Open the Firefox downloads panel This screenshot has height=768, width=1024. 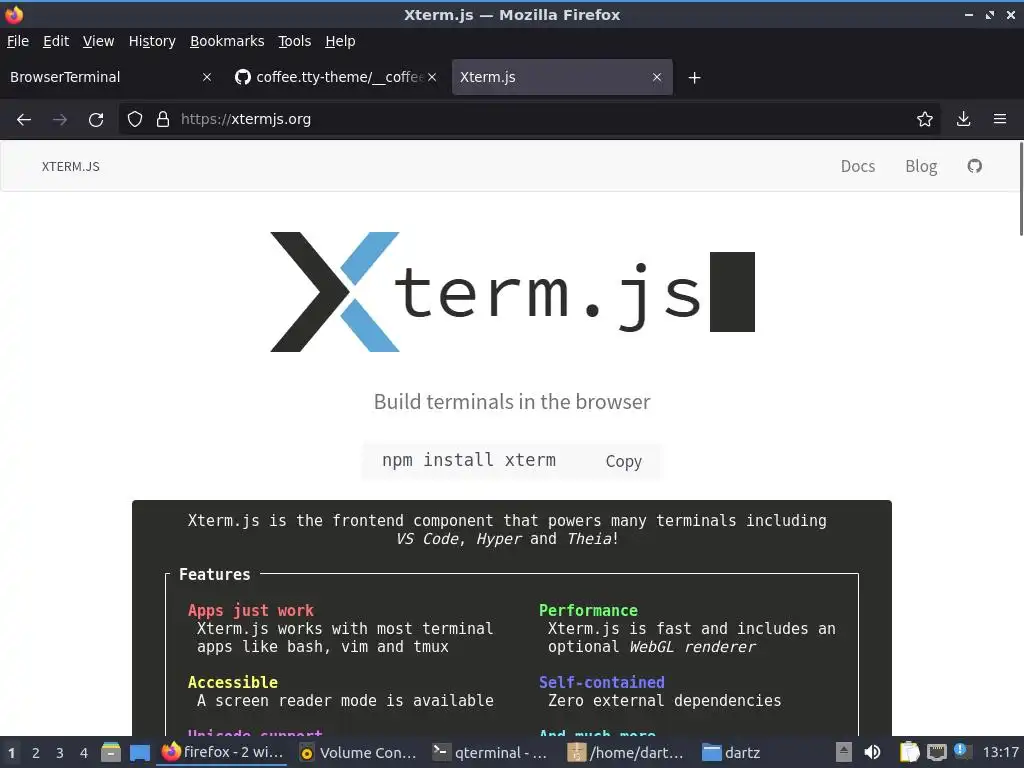coord(963,119)
